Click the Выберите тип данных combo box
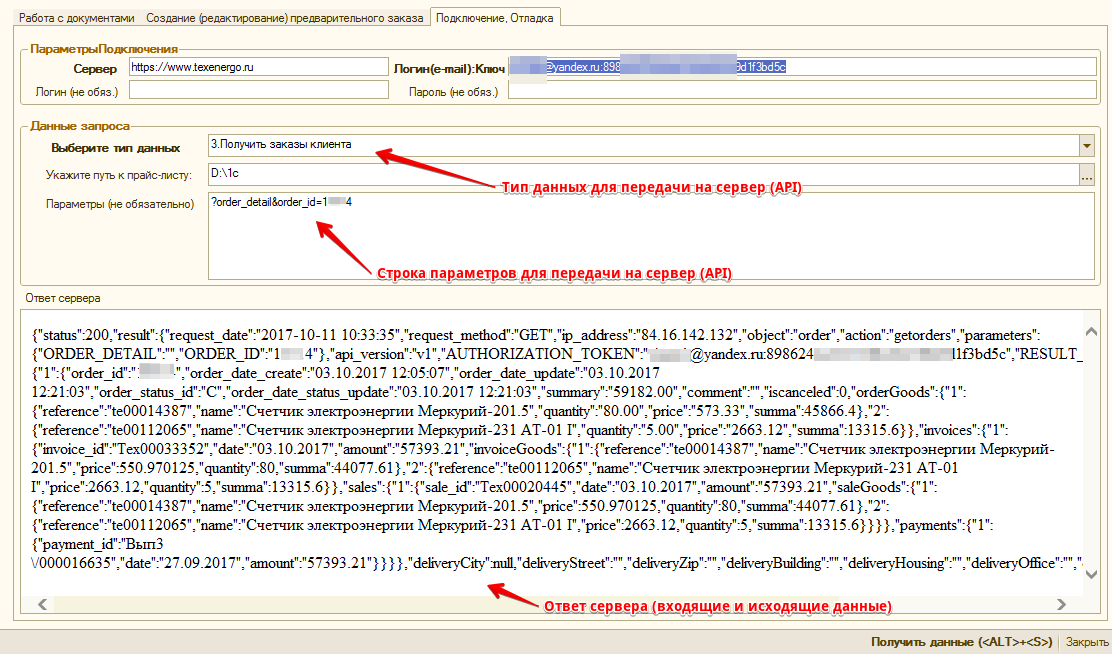Screen dimensions: 1112x654 [642, 146]
